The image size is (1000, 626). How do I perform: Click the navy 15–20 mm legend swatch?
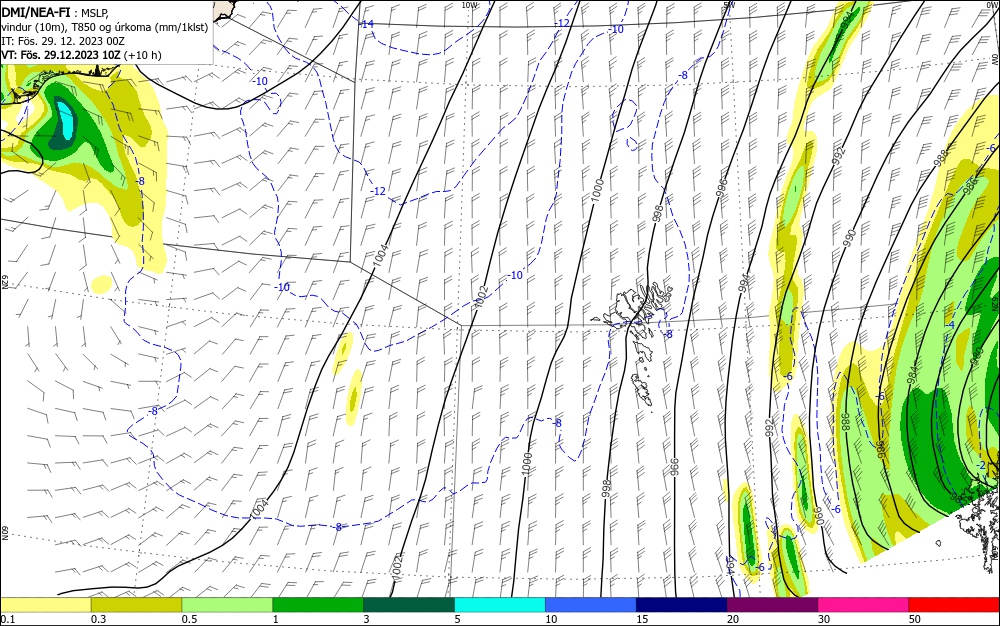682,605
